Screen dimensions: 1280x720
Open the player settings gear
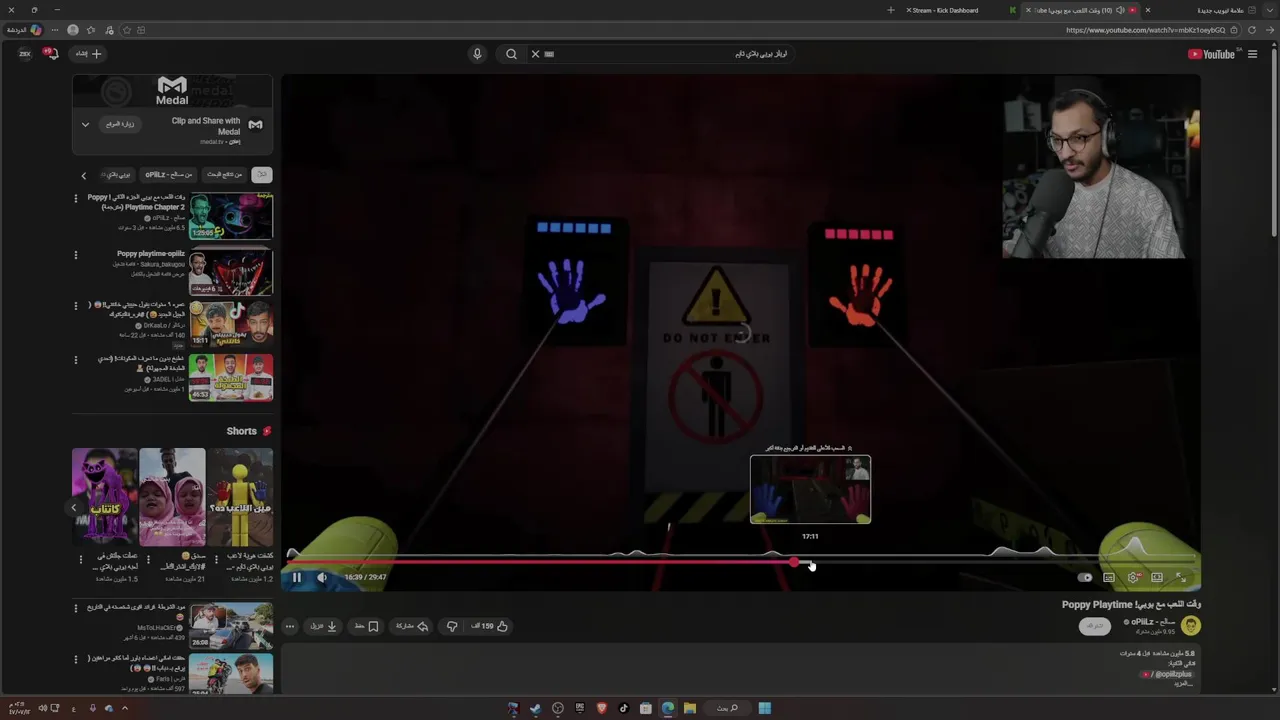(1133, 577)
